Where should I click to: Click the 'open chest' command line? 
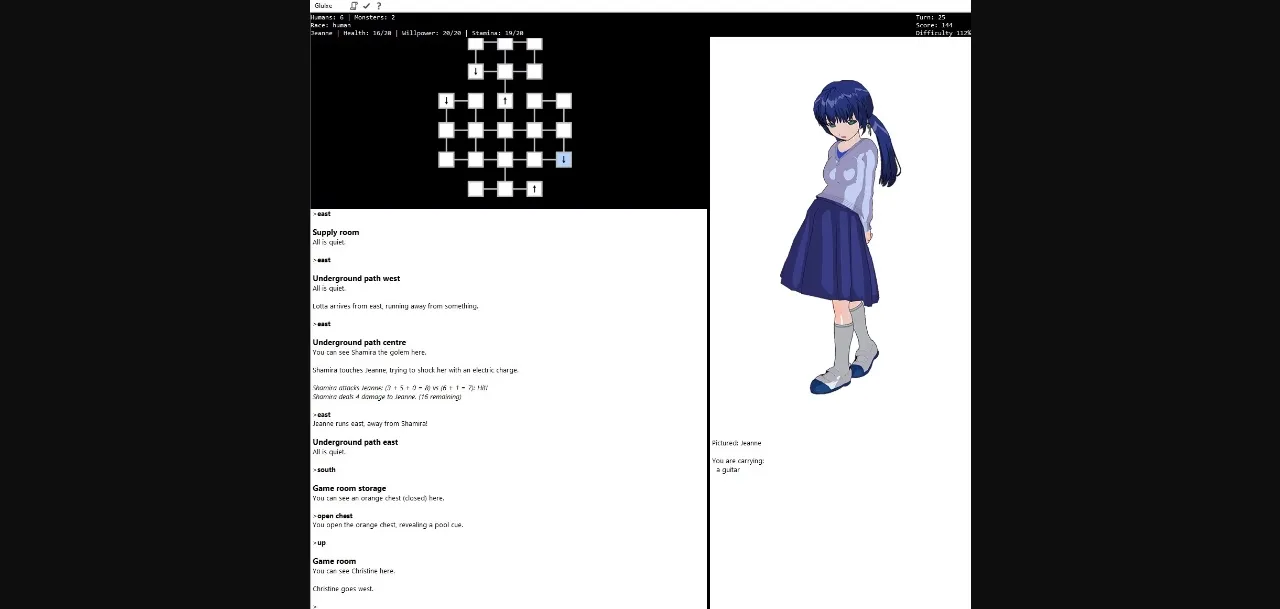335,516
